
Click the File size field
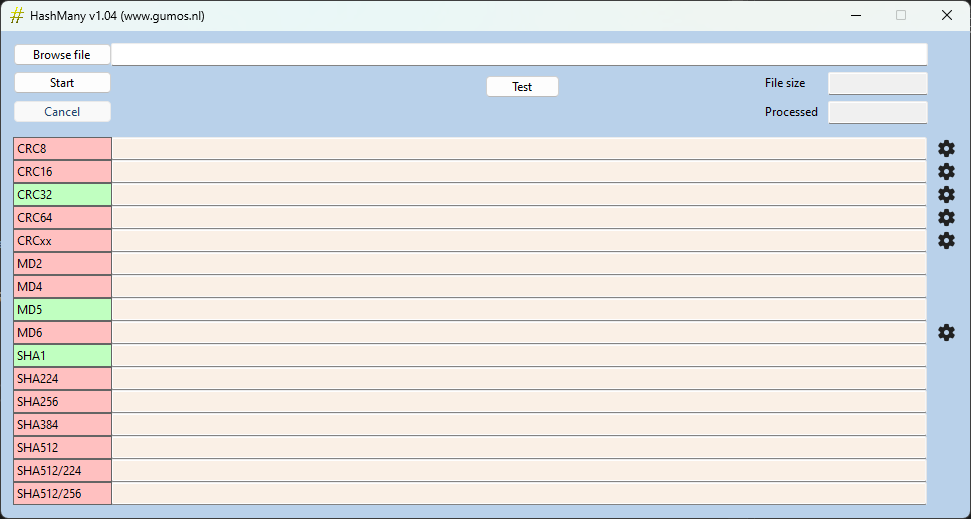(877, 83)
